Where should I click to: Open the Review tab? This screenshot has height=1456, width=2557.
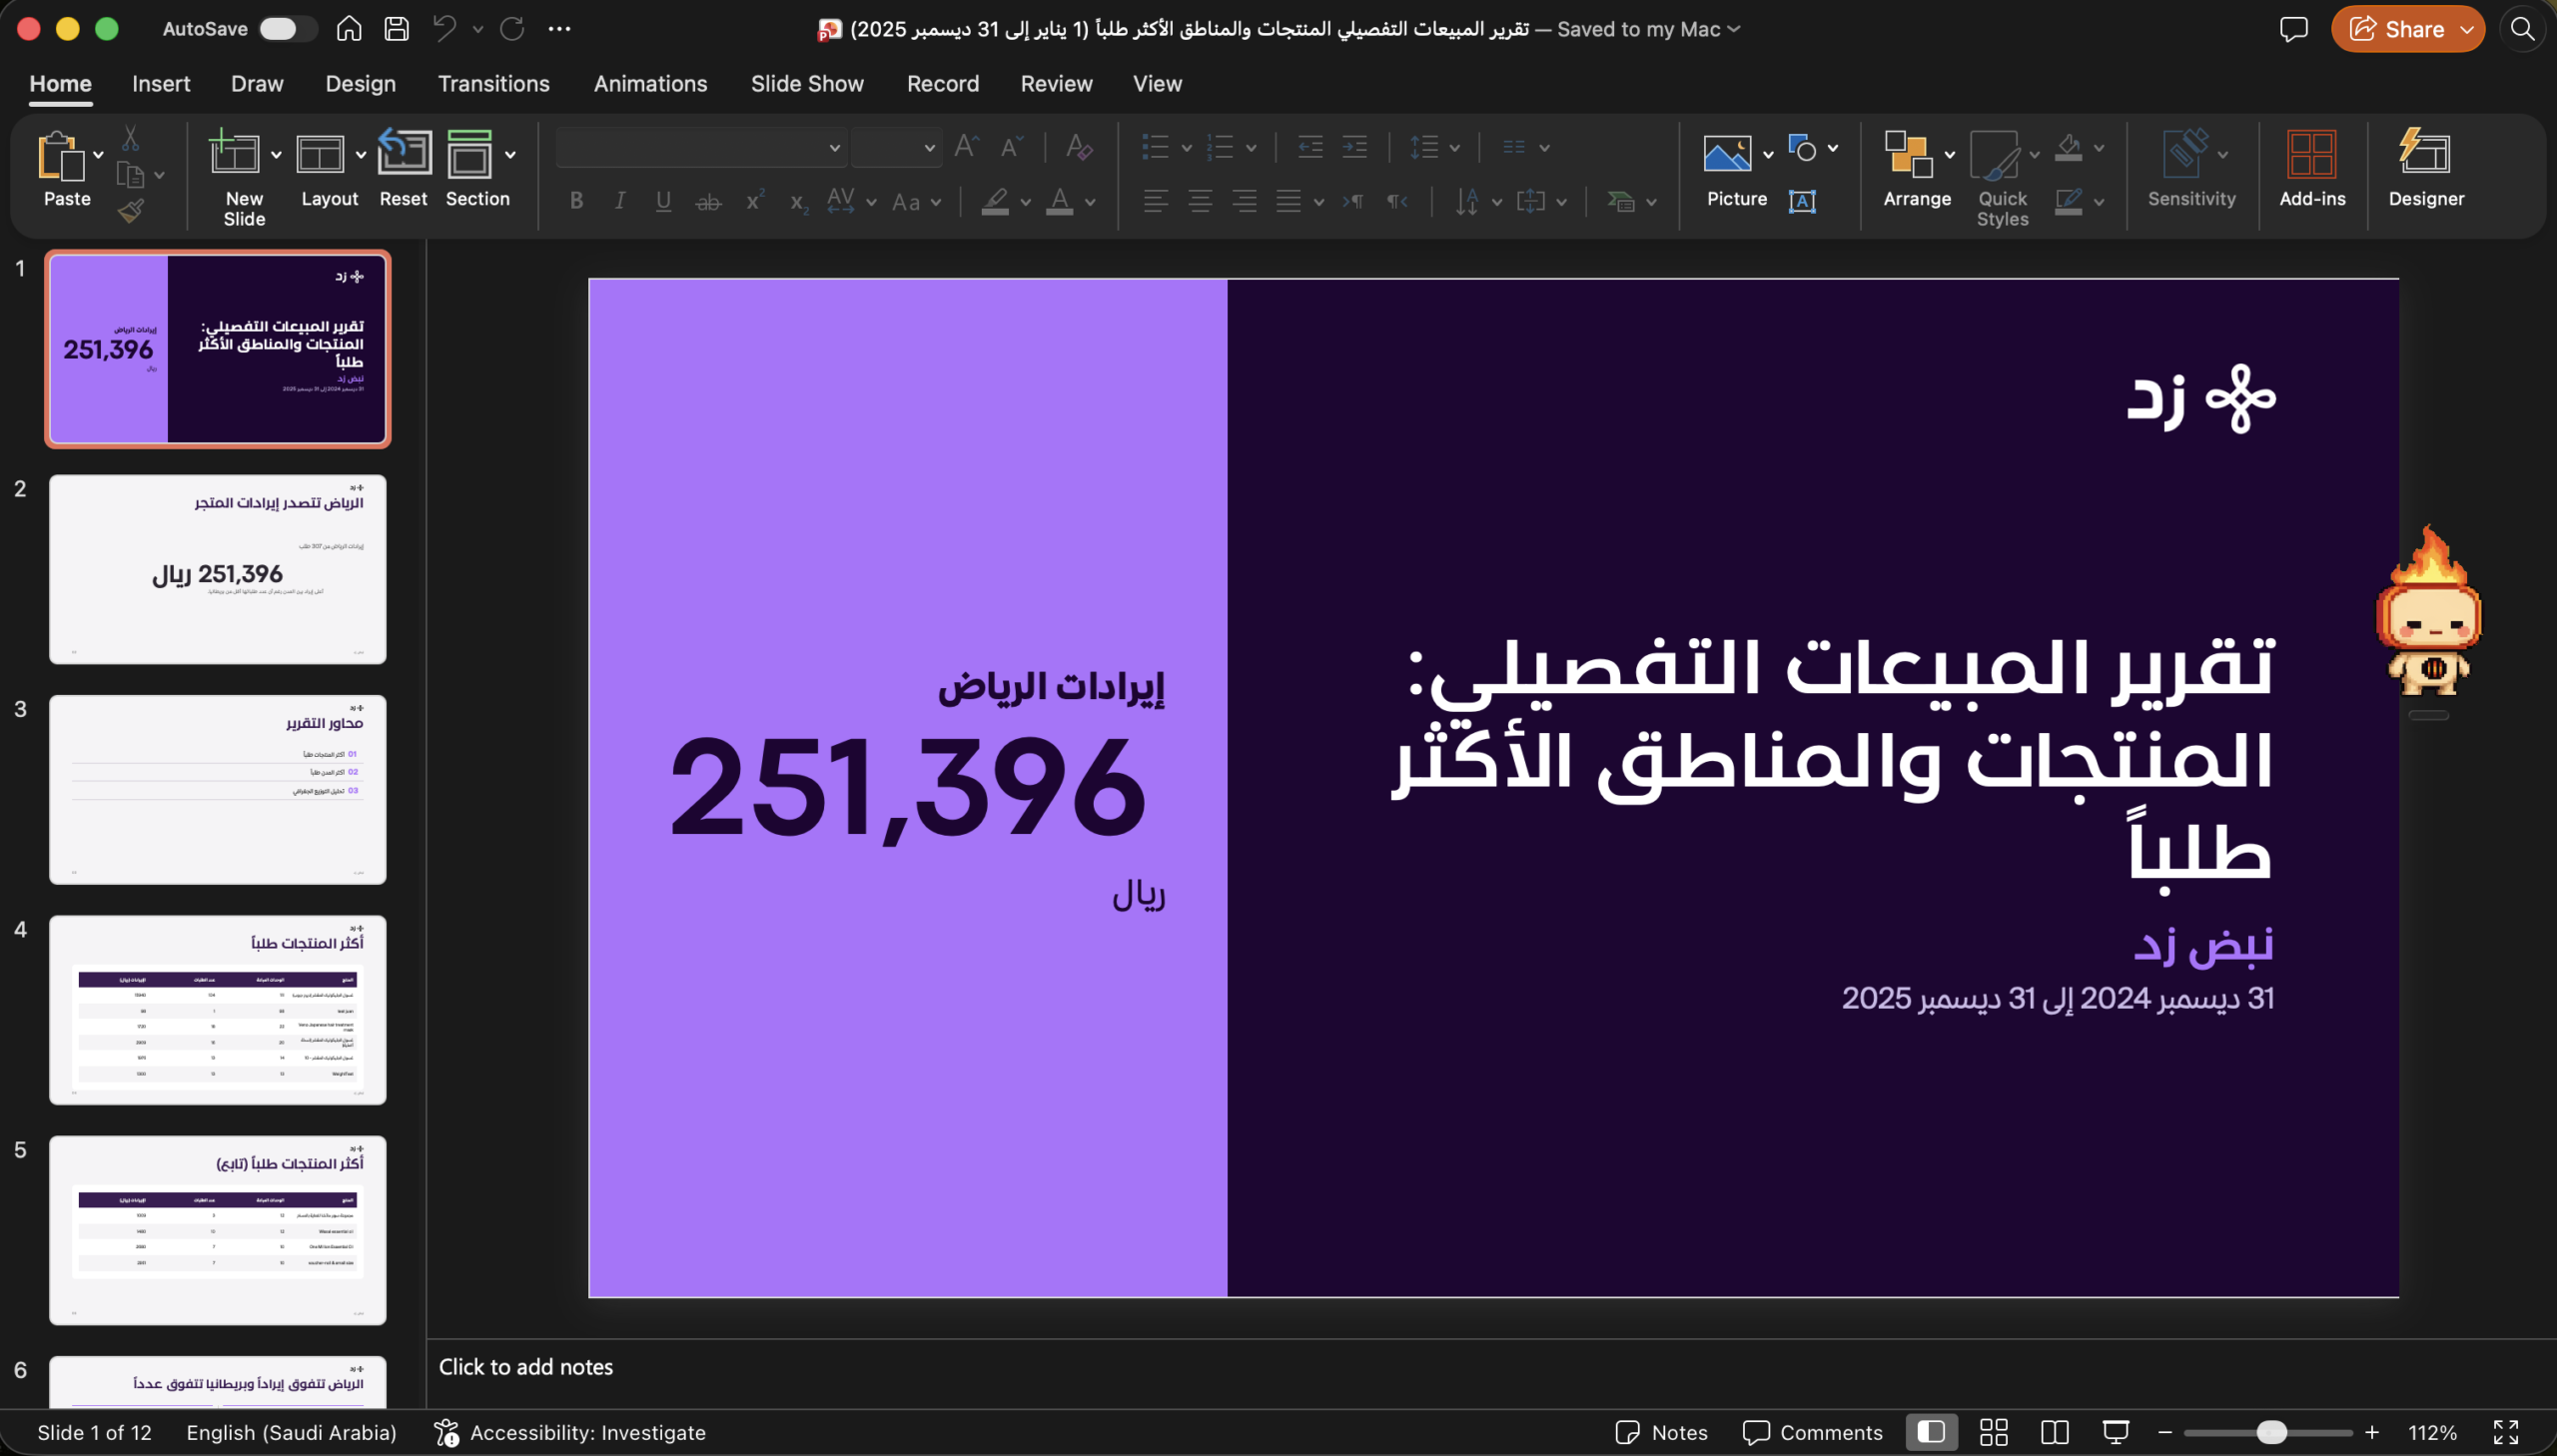coord(1056,84)
